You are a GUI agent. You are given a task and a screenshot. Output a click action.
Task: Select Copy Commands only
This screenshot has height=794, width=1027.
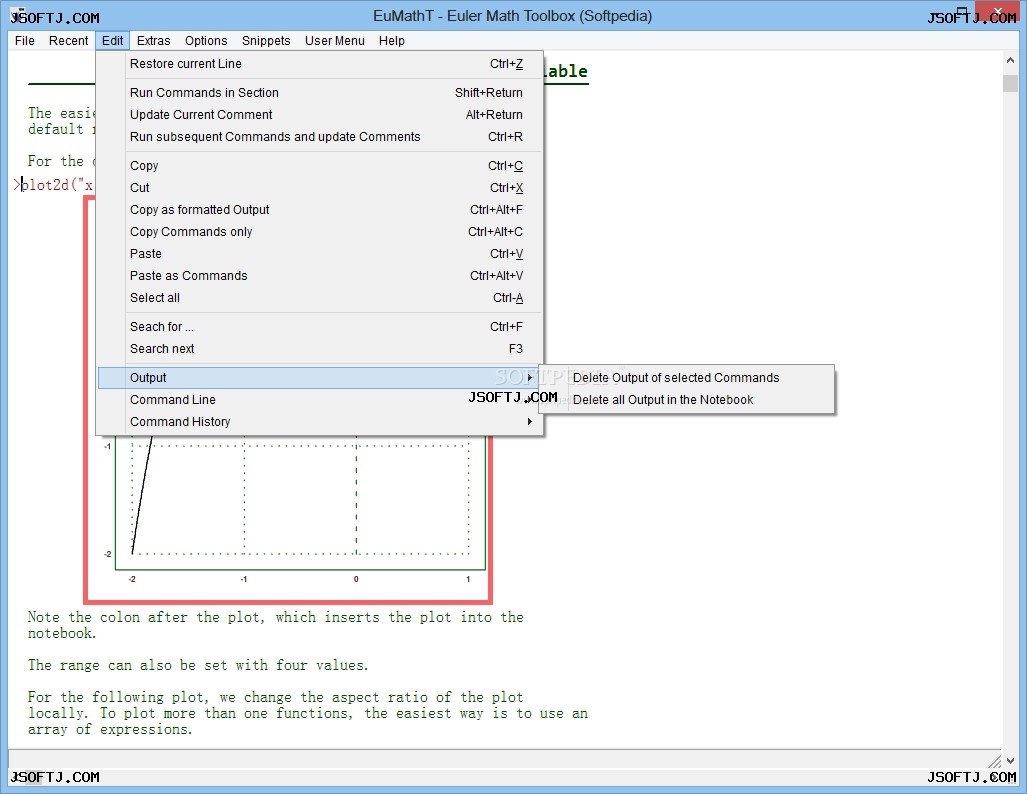(320, 231)
